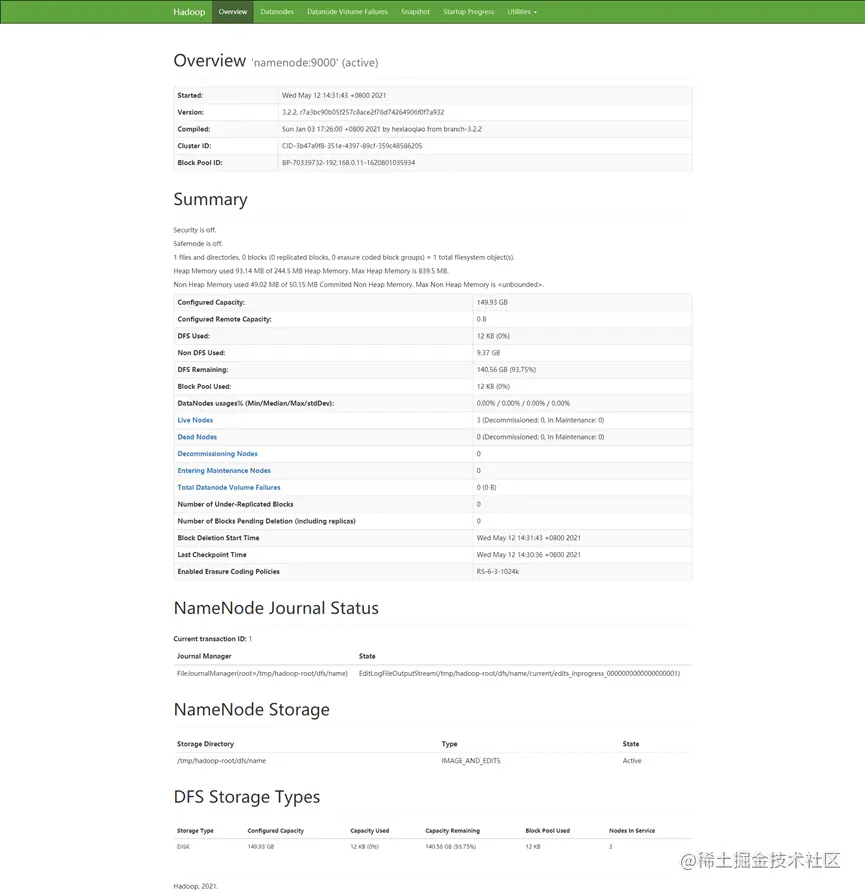Select the Cluster ID value
The image size is (865, 895).
(x=352, y=146)
